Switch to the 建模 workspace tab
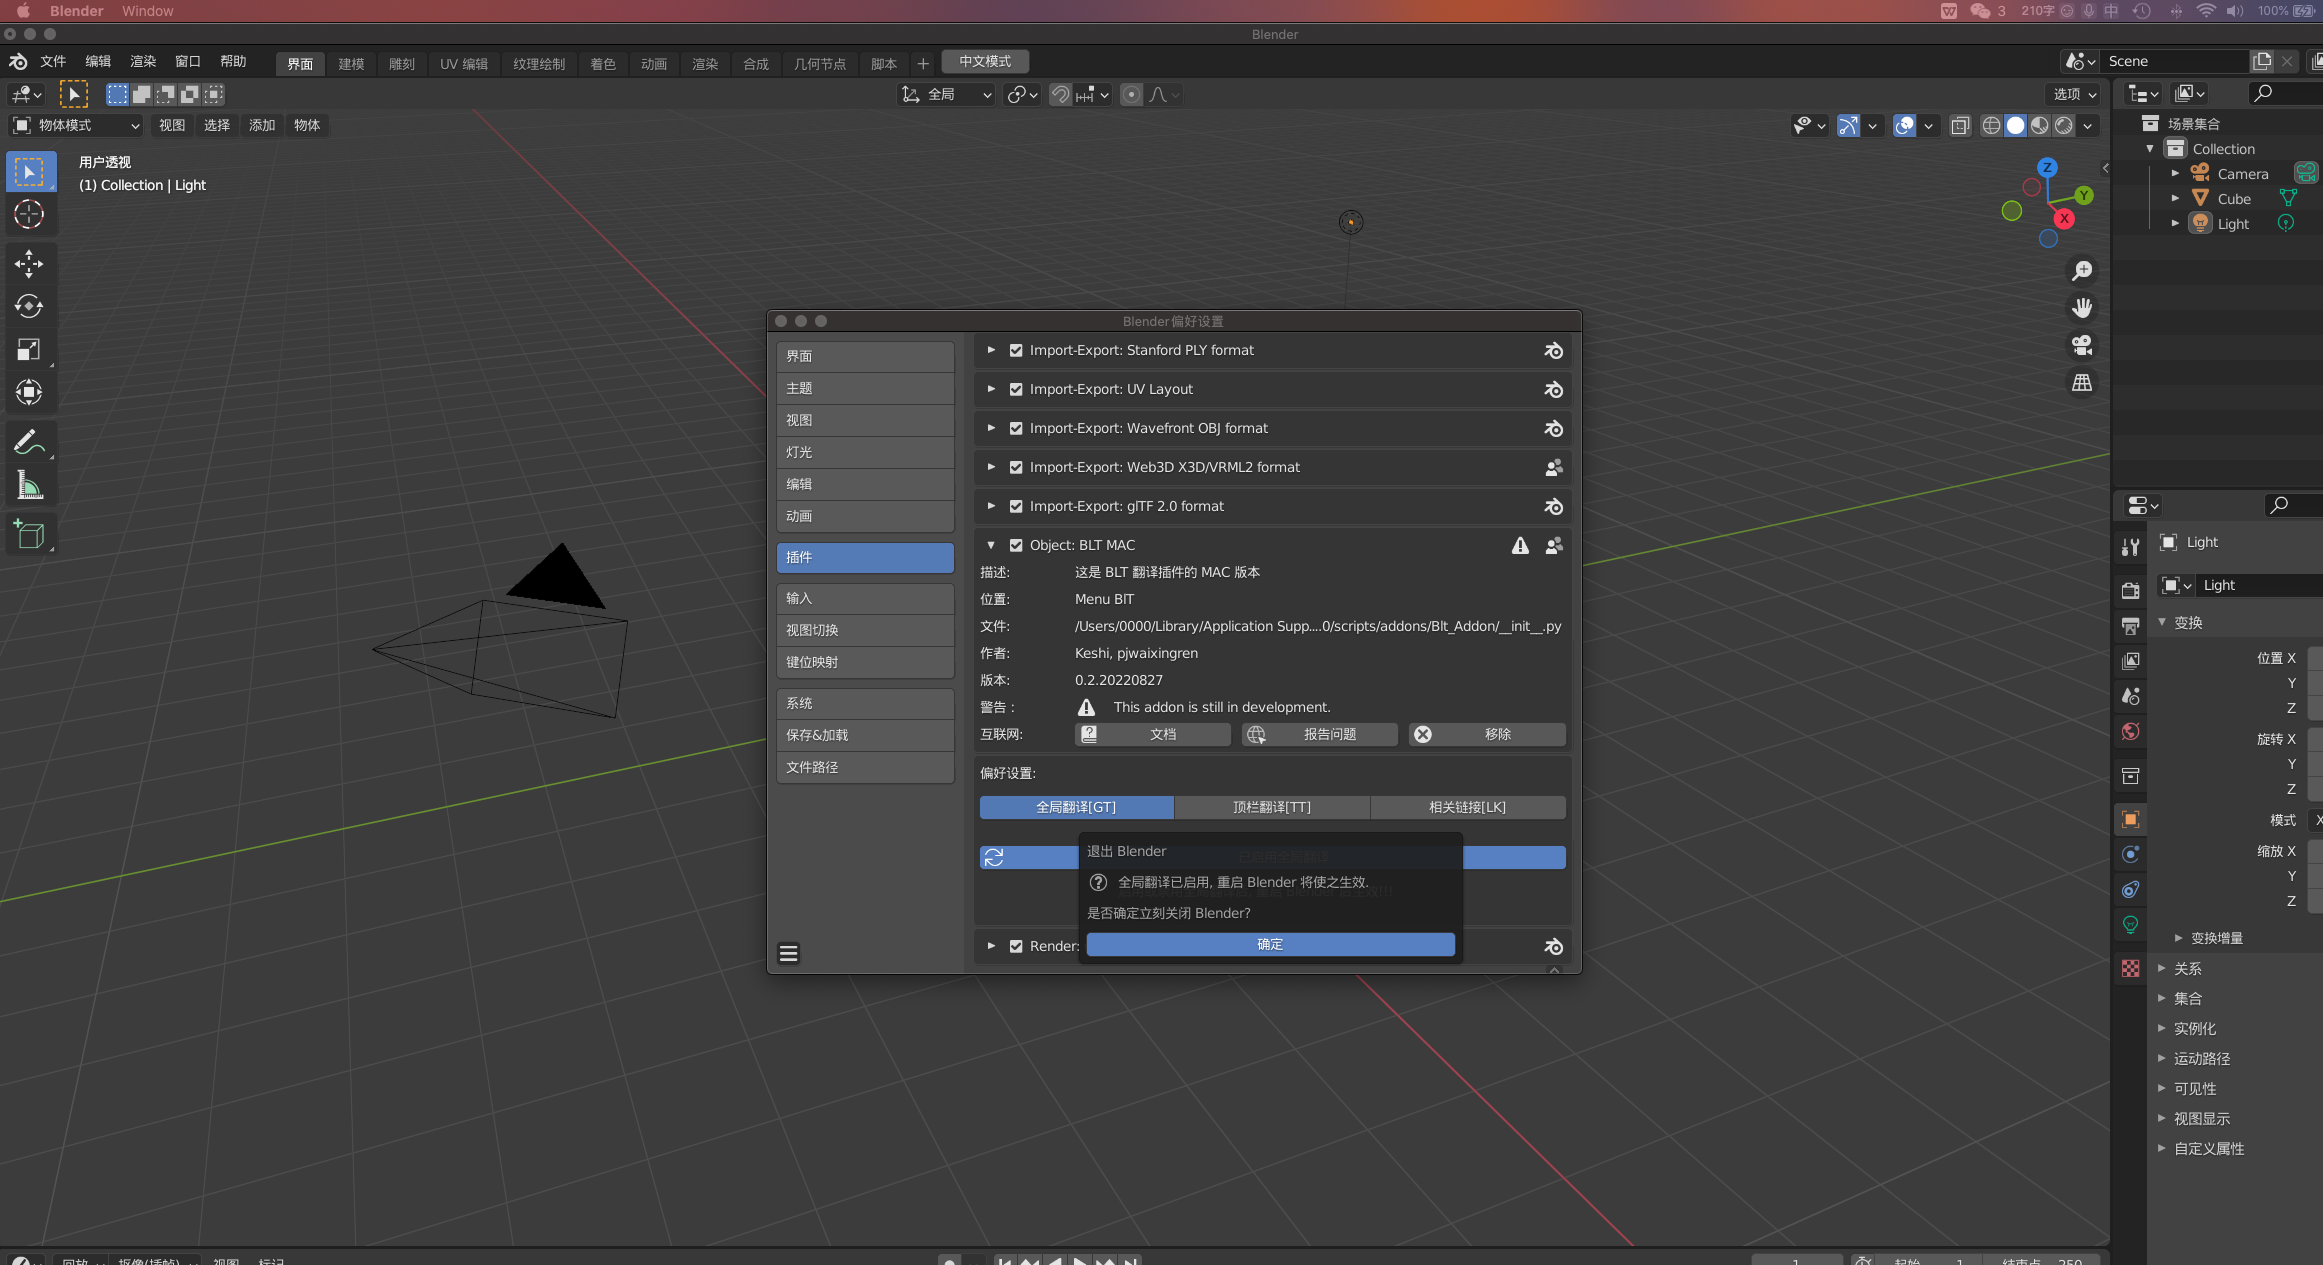Screen dimensions: 2323x1265 (351, 63)
